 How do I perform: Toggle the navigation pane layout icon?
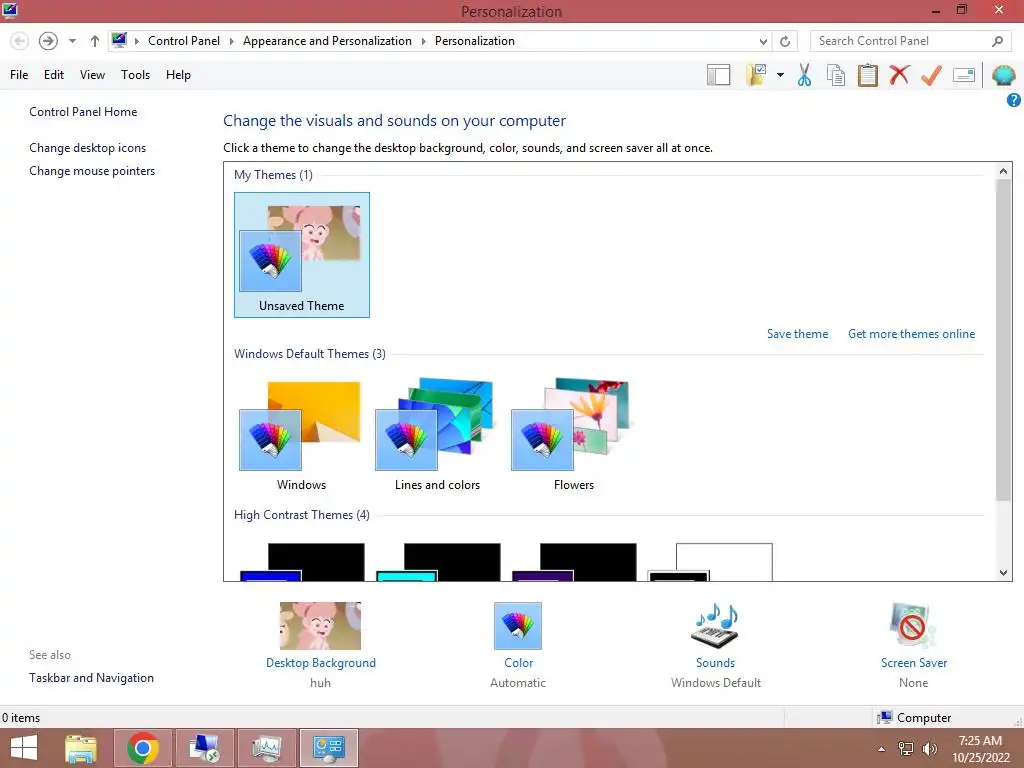point(718,75)
